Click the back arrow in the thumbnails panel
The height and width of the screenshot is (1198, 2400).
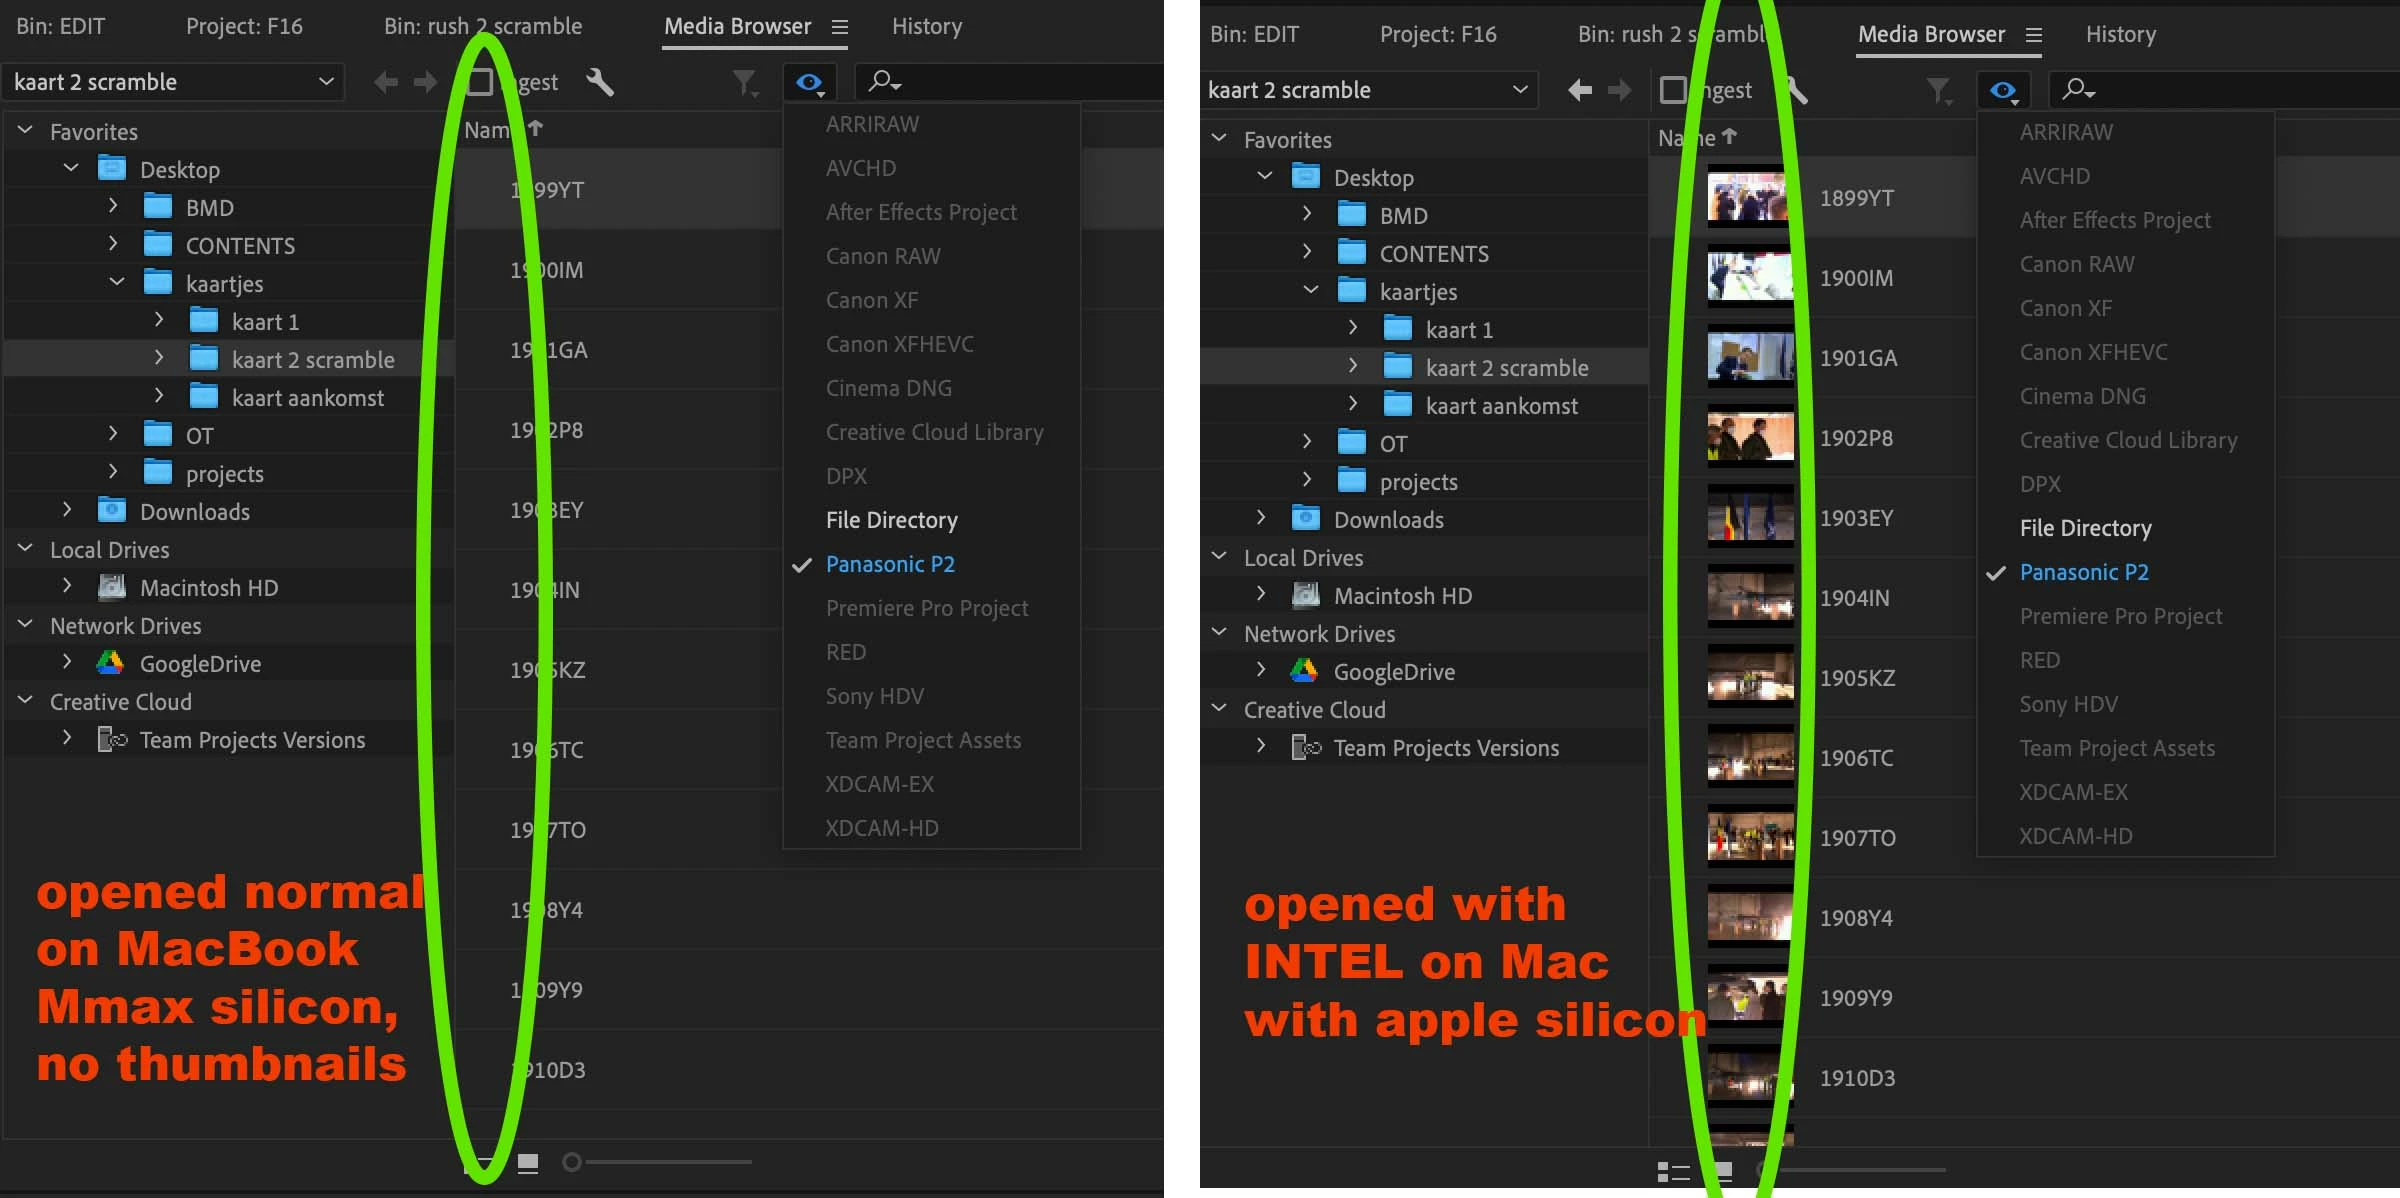click(1579, 90)
